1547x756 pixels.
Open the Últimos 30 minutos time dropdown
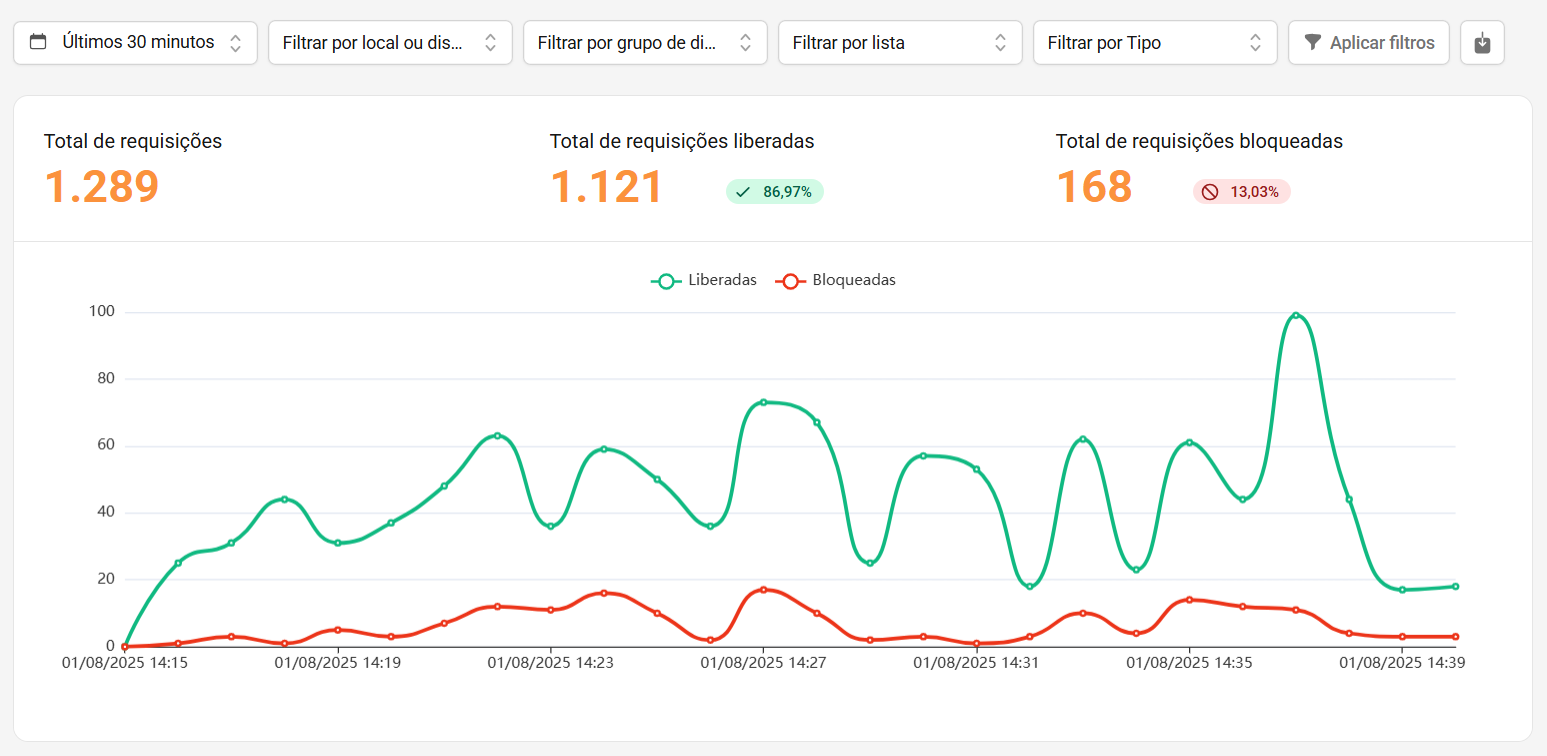tap(136, 43)
